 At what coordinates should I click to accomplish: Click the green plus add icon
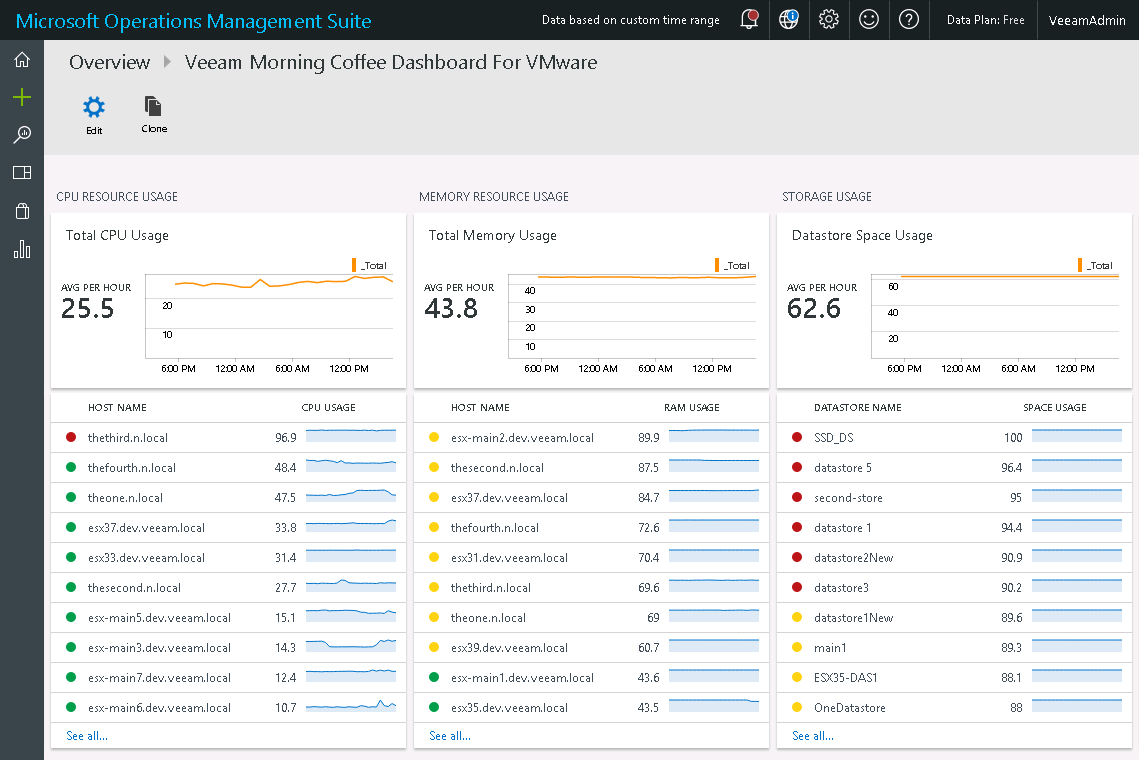pos(22,97)
